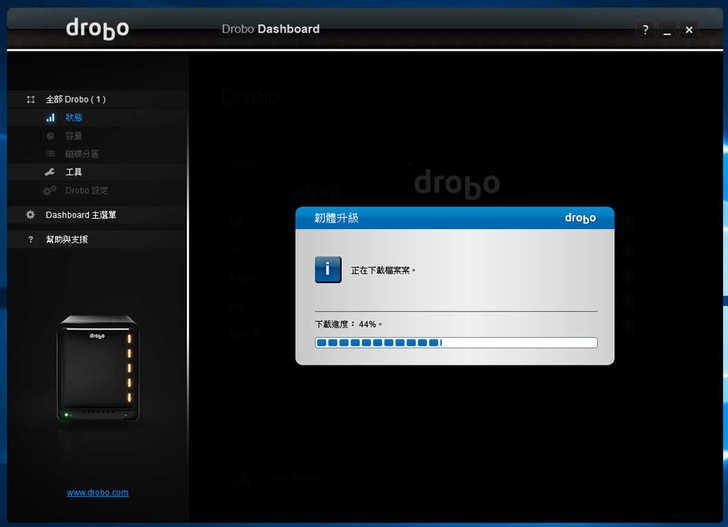Open the 容量 capacity page
The image size is (728, 527).
[73, 136]
